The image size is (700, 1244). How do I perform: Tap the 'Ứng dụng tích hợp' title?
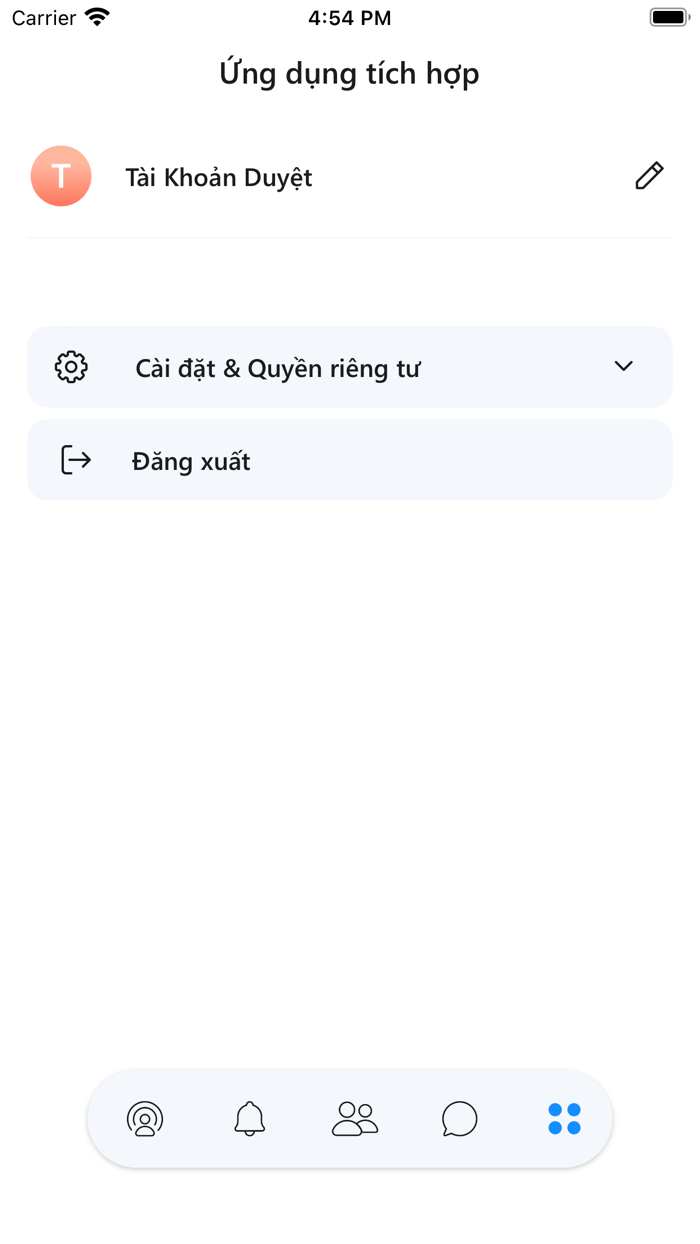[349, 73]
